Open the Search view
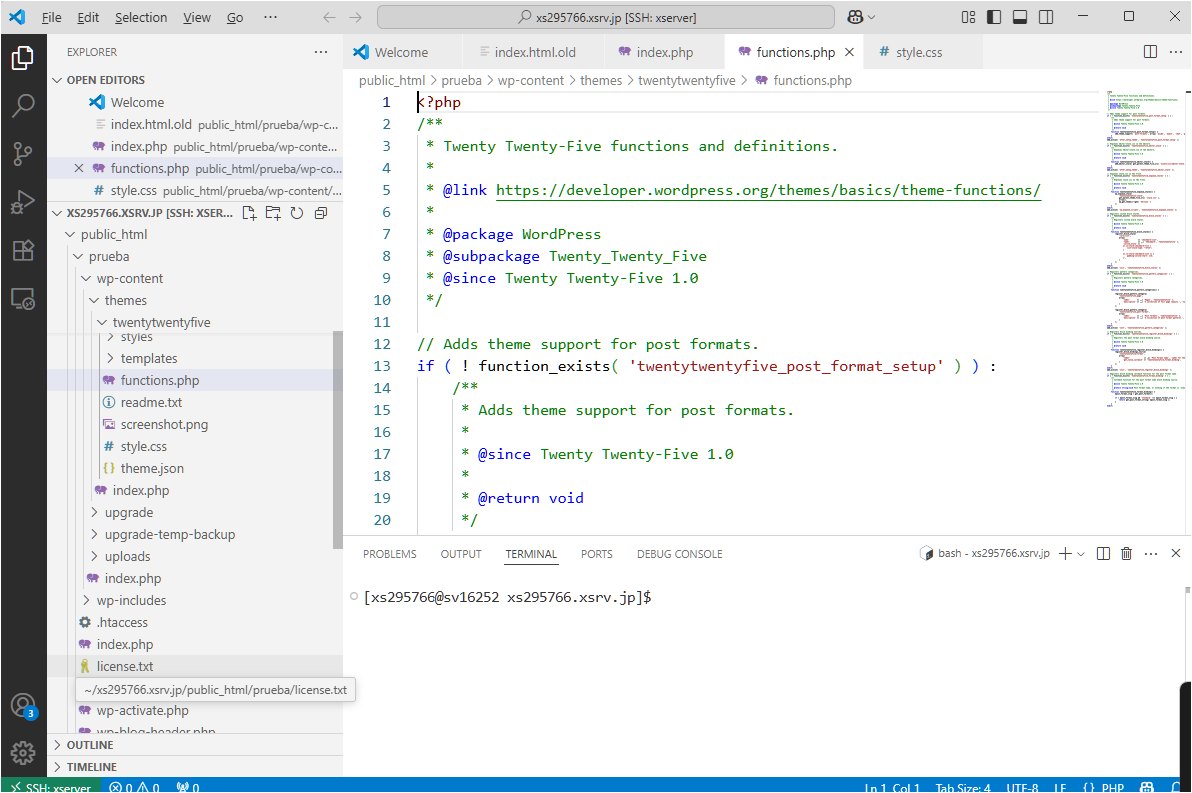1192x793 pixels. [22, 105]
